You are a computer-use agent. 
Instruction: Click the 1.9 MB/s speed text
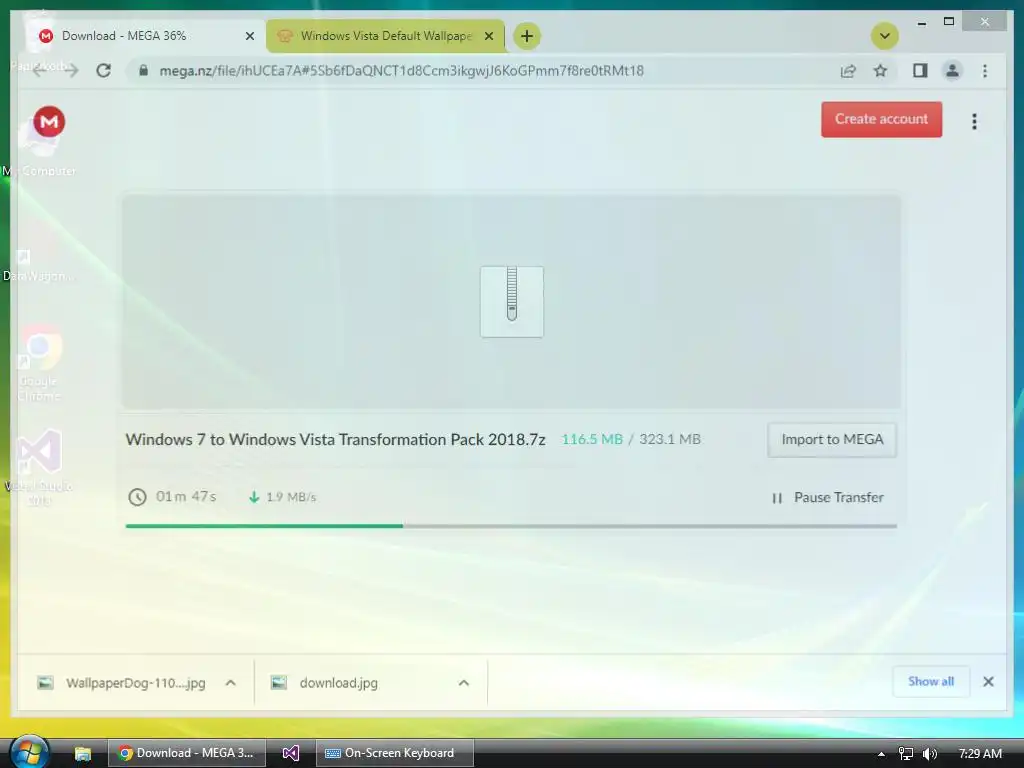coord(291,497)
